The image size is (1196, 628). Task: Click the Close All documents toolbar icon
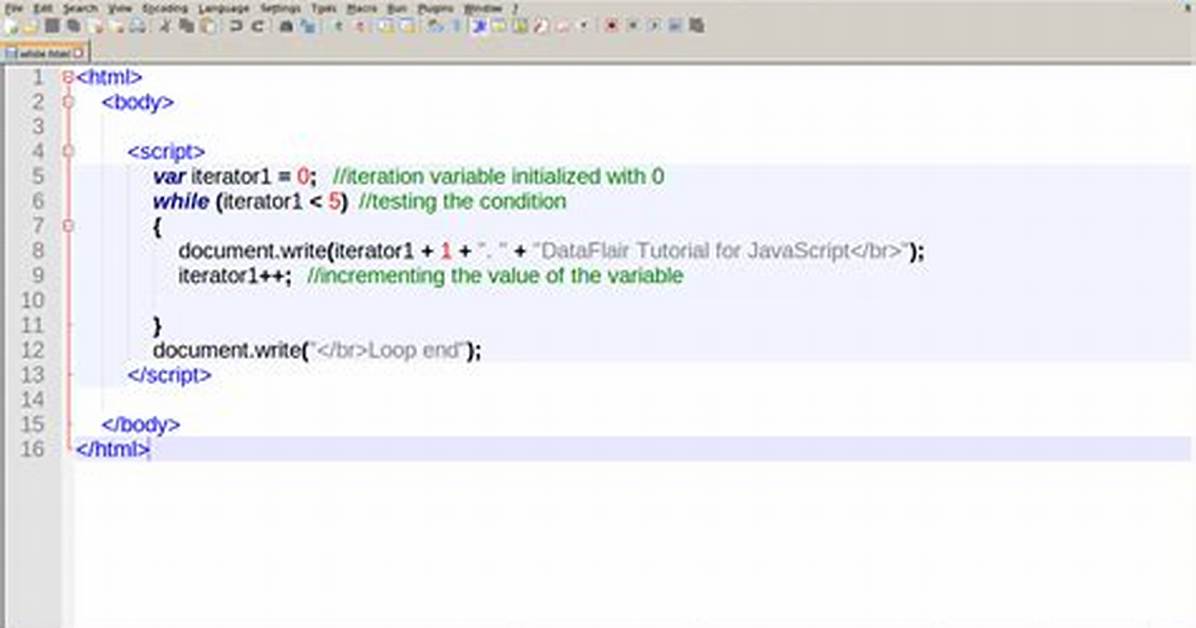117,26
